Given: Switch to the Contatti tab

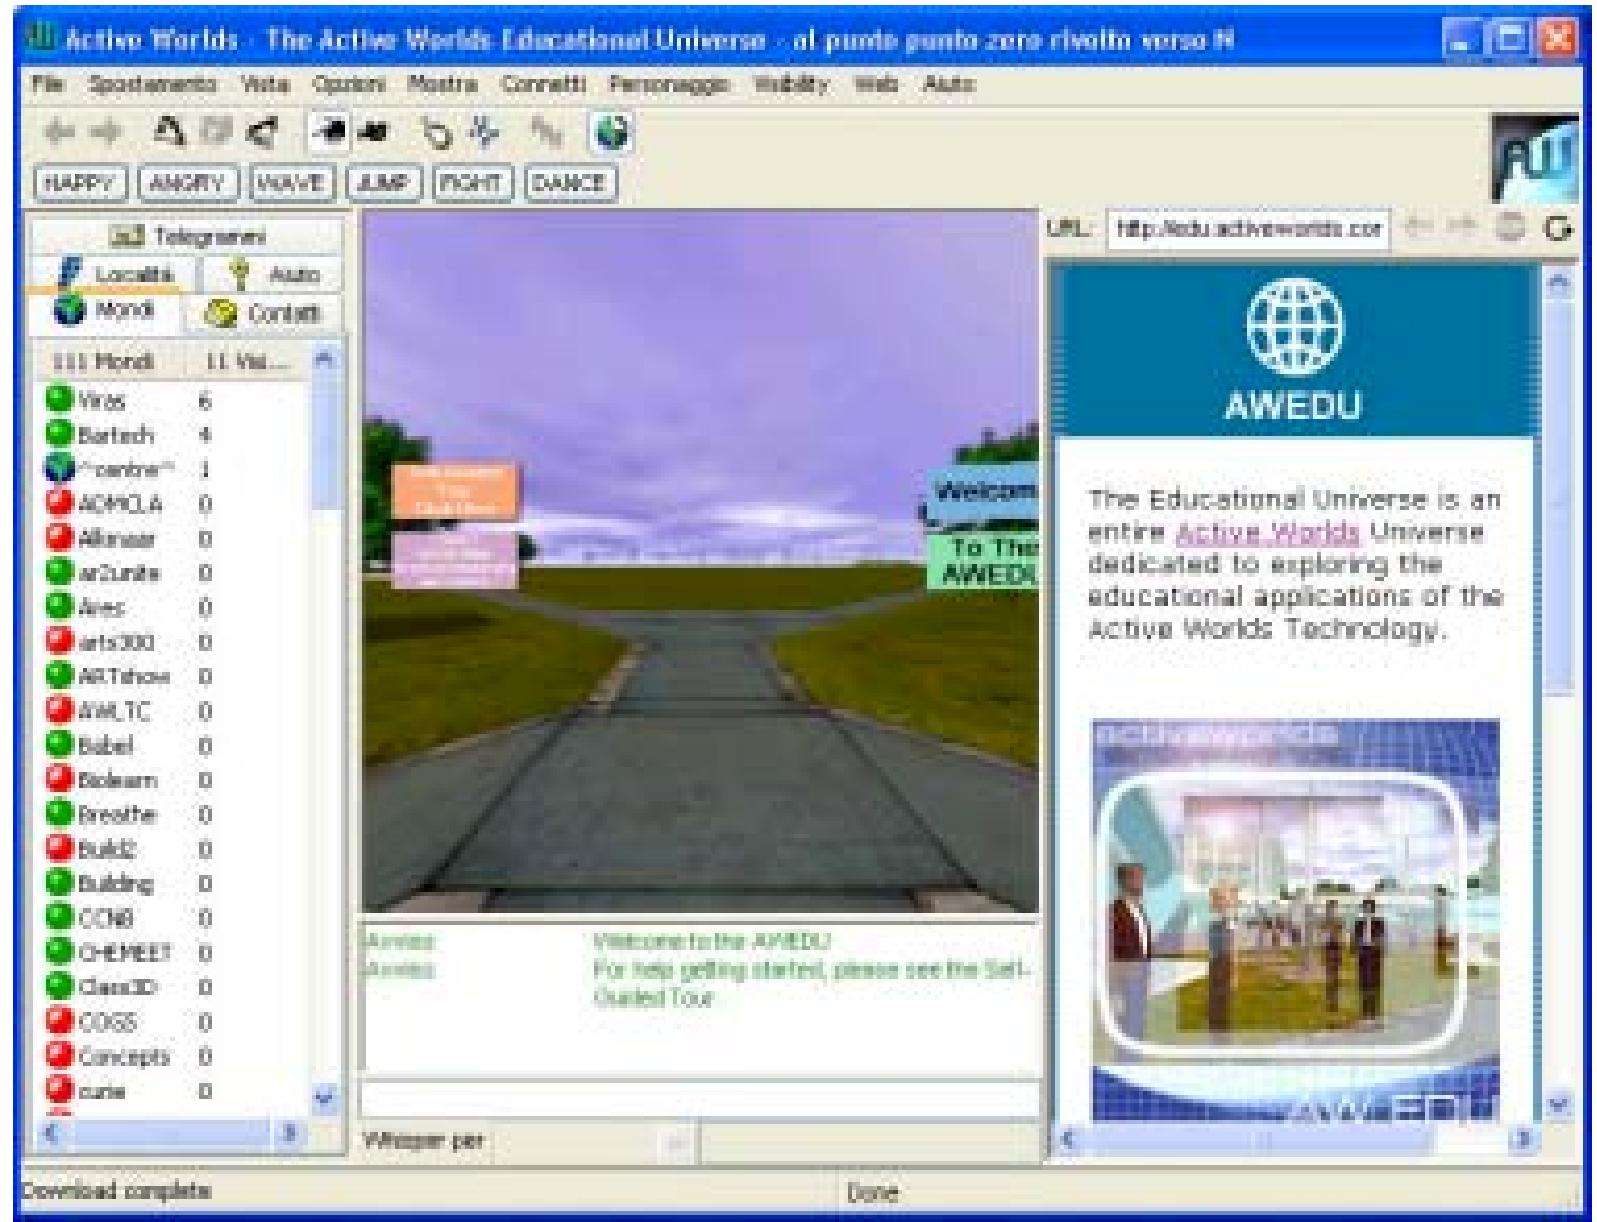Looking at the screenshot, I should tap(265, 313).
